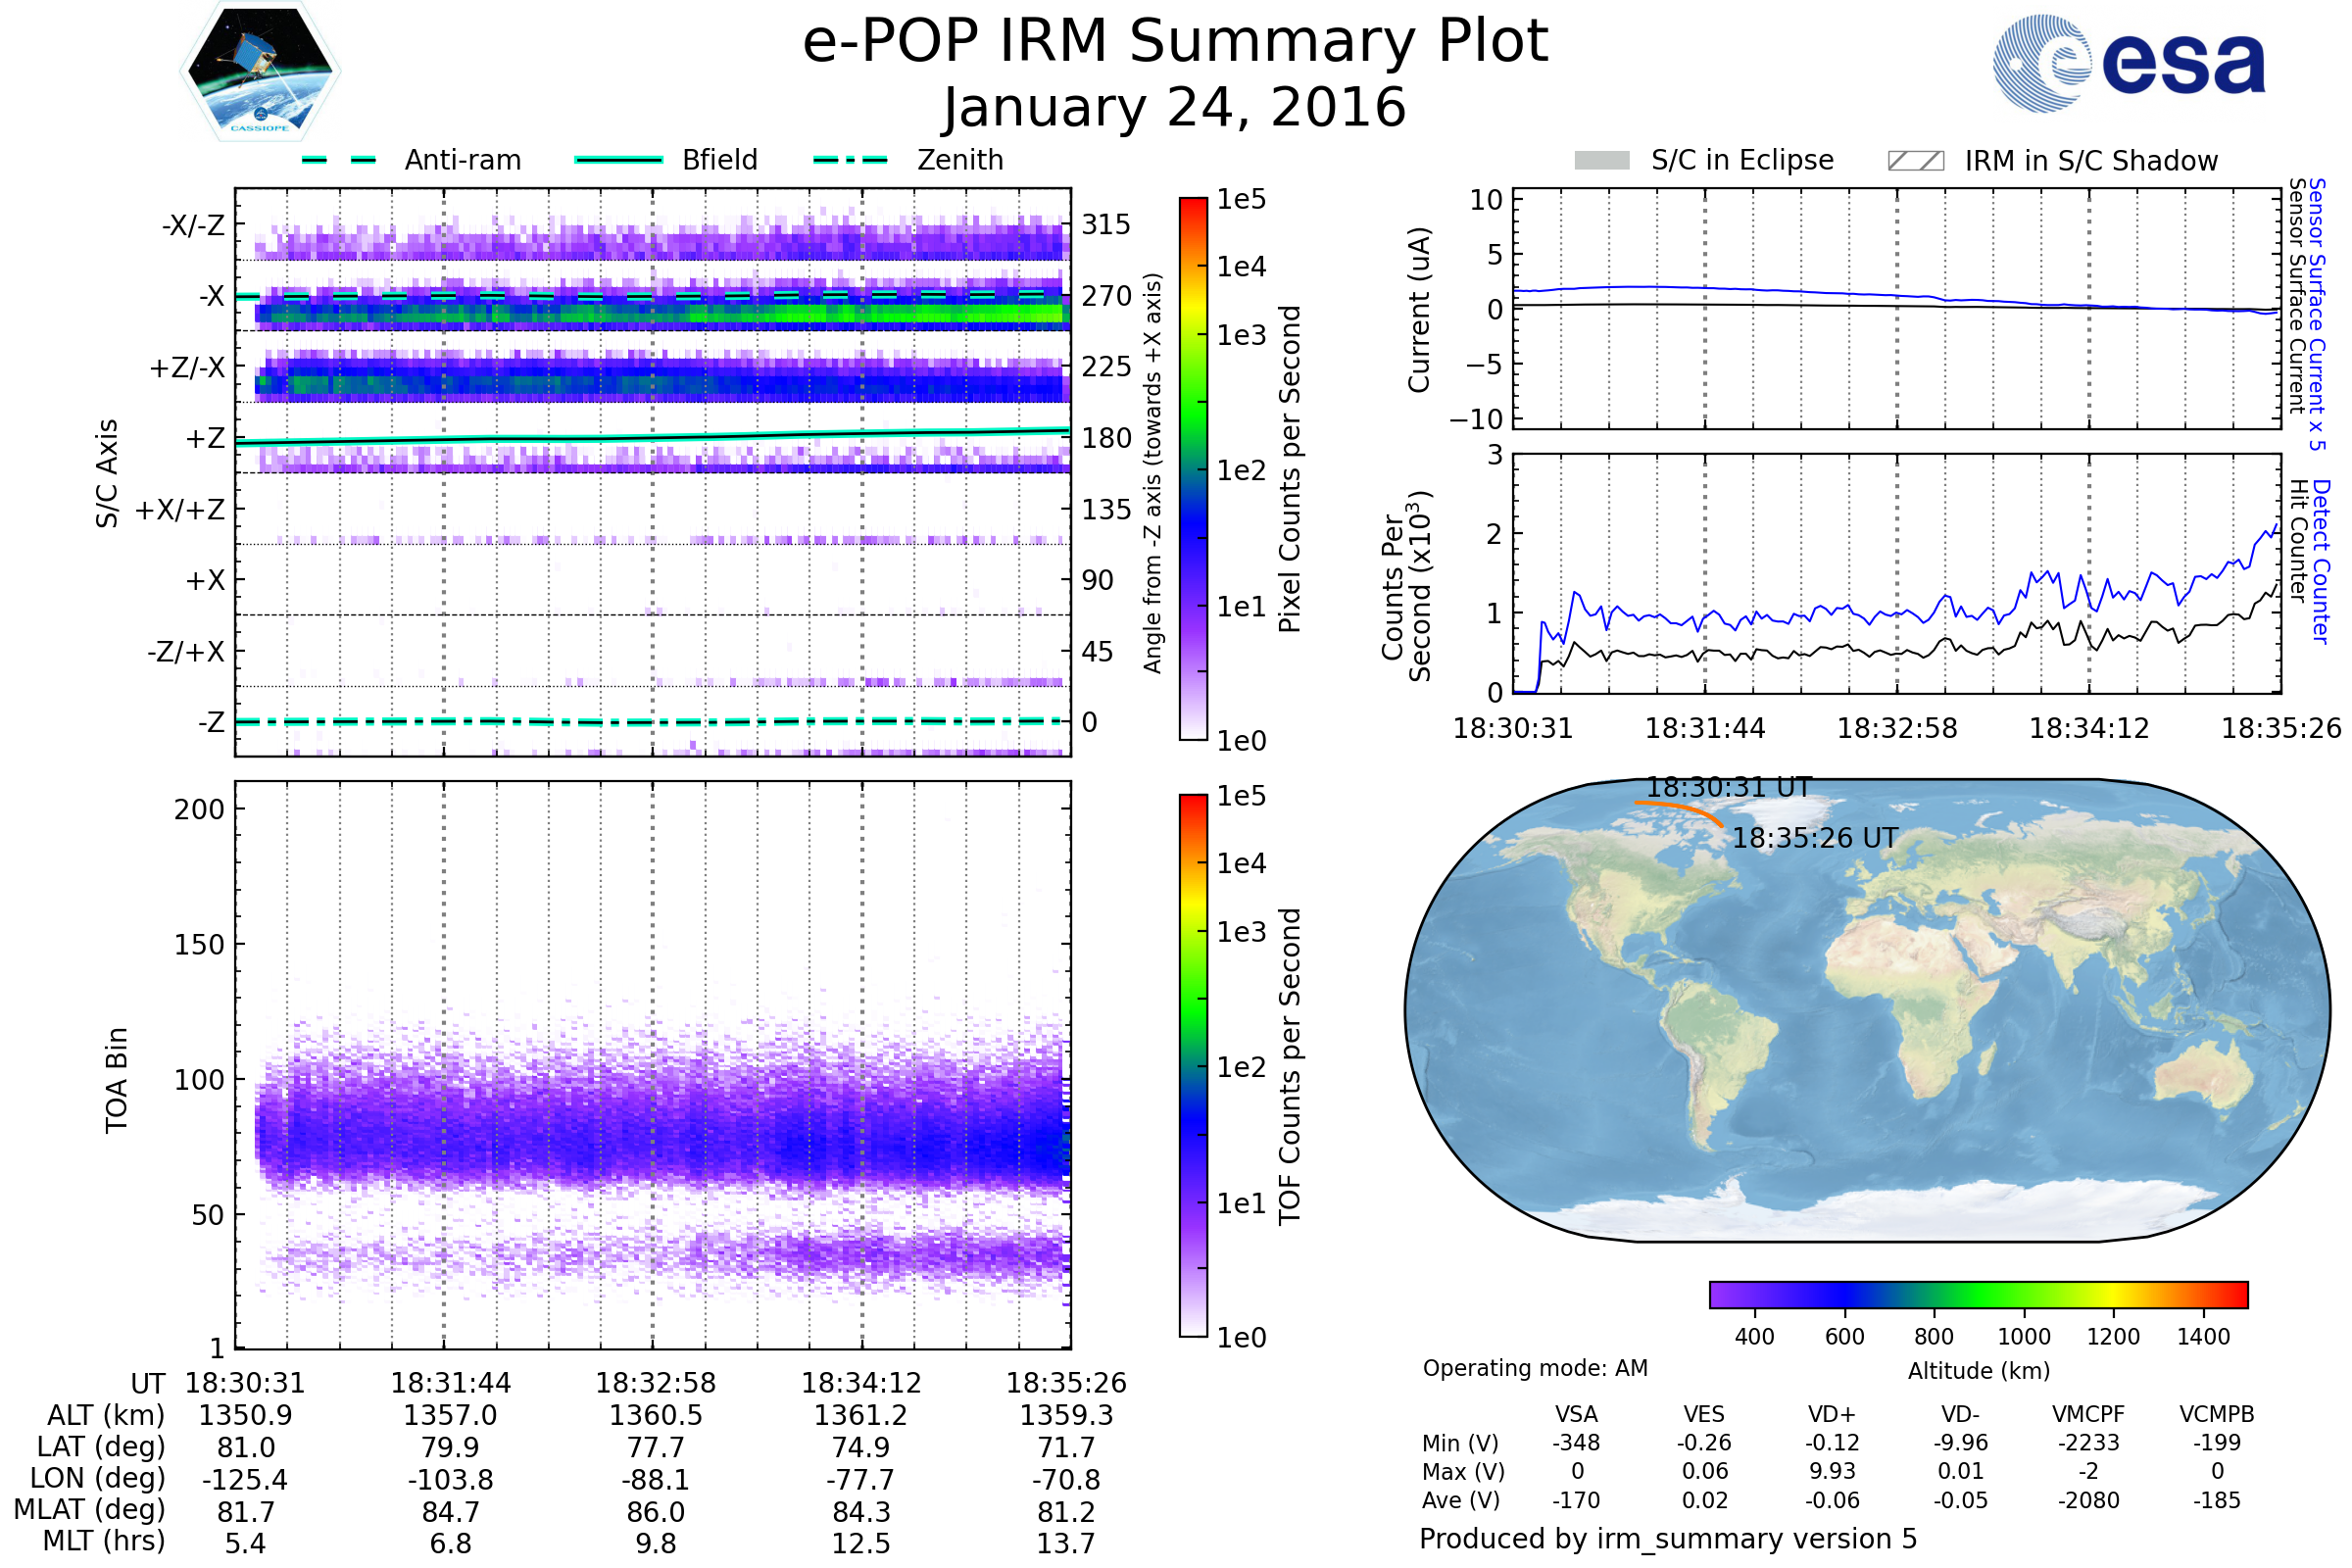This screenshot has height=1568, width=2352.
Task: Click the Zenith dash-dot legend line
Action: tap(850, 160)
